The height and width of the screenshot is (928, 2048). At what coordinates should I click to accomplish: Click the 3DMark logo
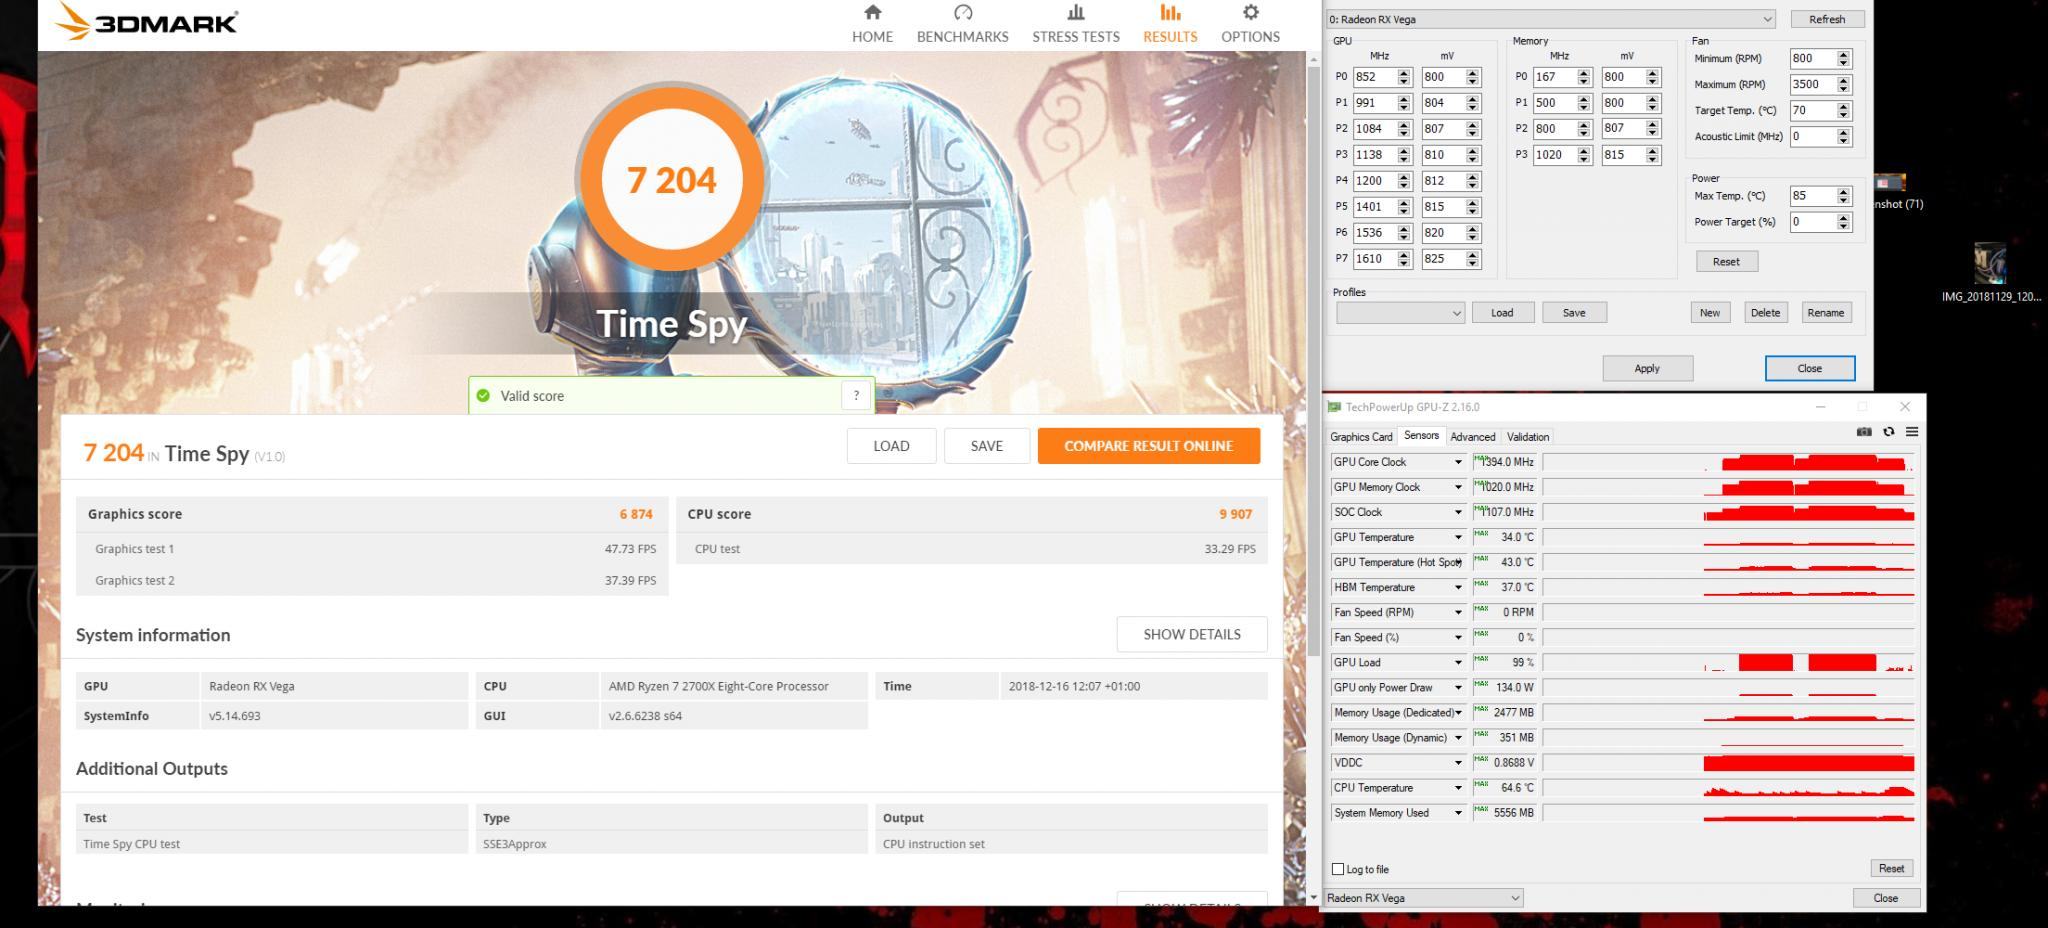pos(146,21)
